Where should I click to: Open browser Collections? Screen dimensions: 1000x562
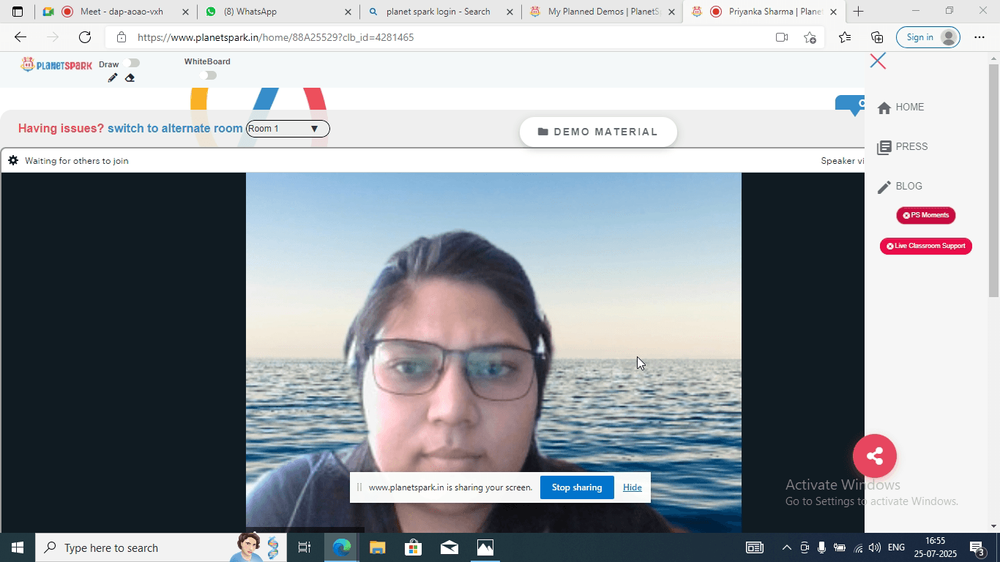click(878, 37)
